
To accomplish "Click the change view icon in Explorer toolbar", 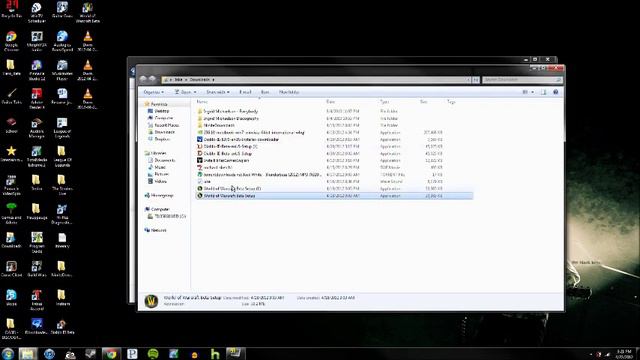I will [x=525, y=92].
